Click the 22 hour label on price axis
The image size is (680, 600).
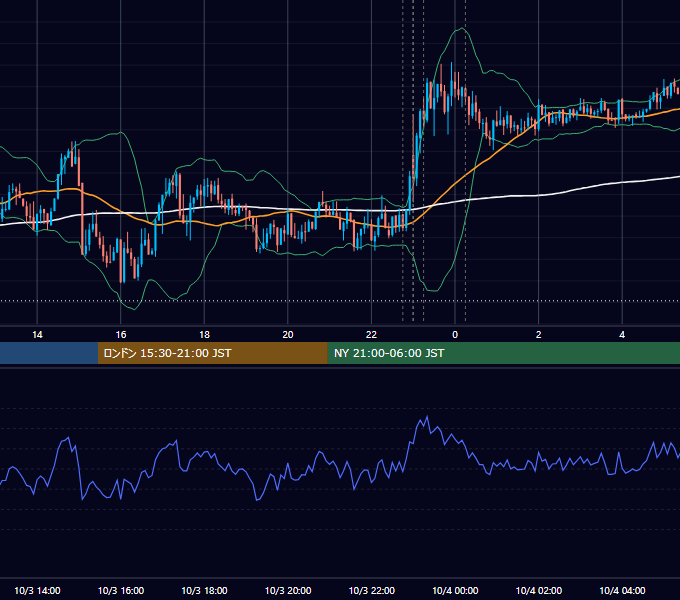click(x=371, y=335)
